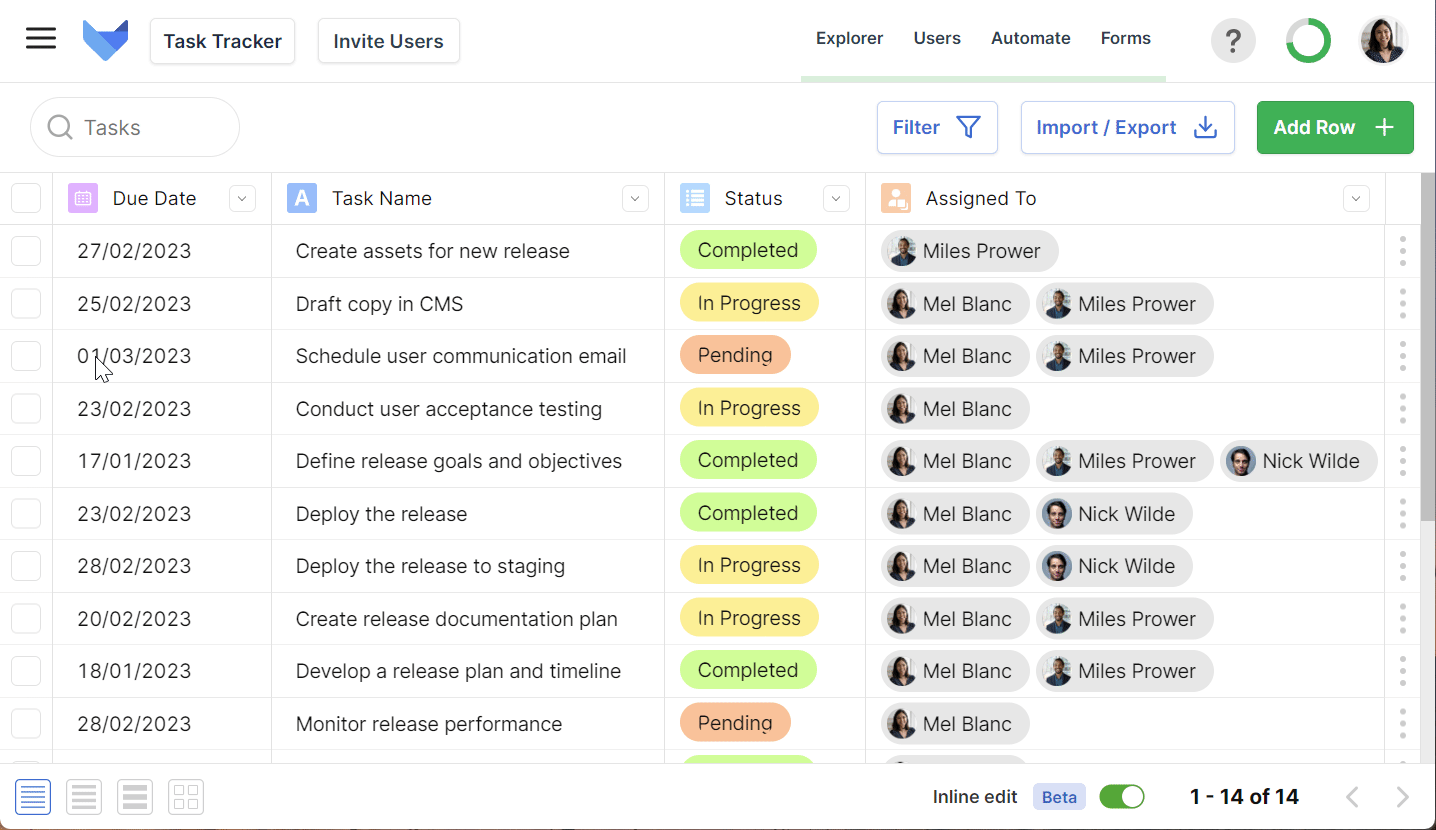Open the user profile avatar
1436x830 pixels.
(1383, 41)
